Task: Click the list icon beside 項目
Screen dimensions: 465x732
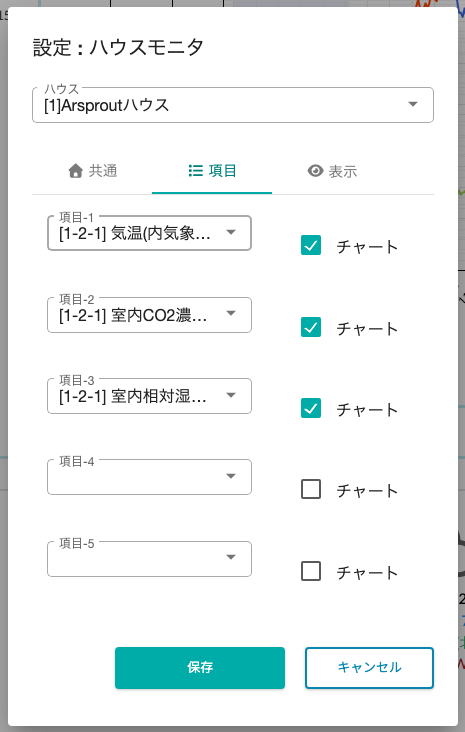Action: pos(195,171)
